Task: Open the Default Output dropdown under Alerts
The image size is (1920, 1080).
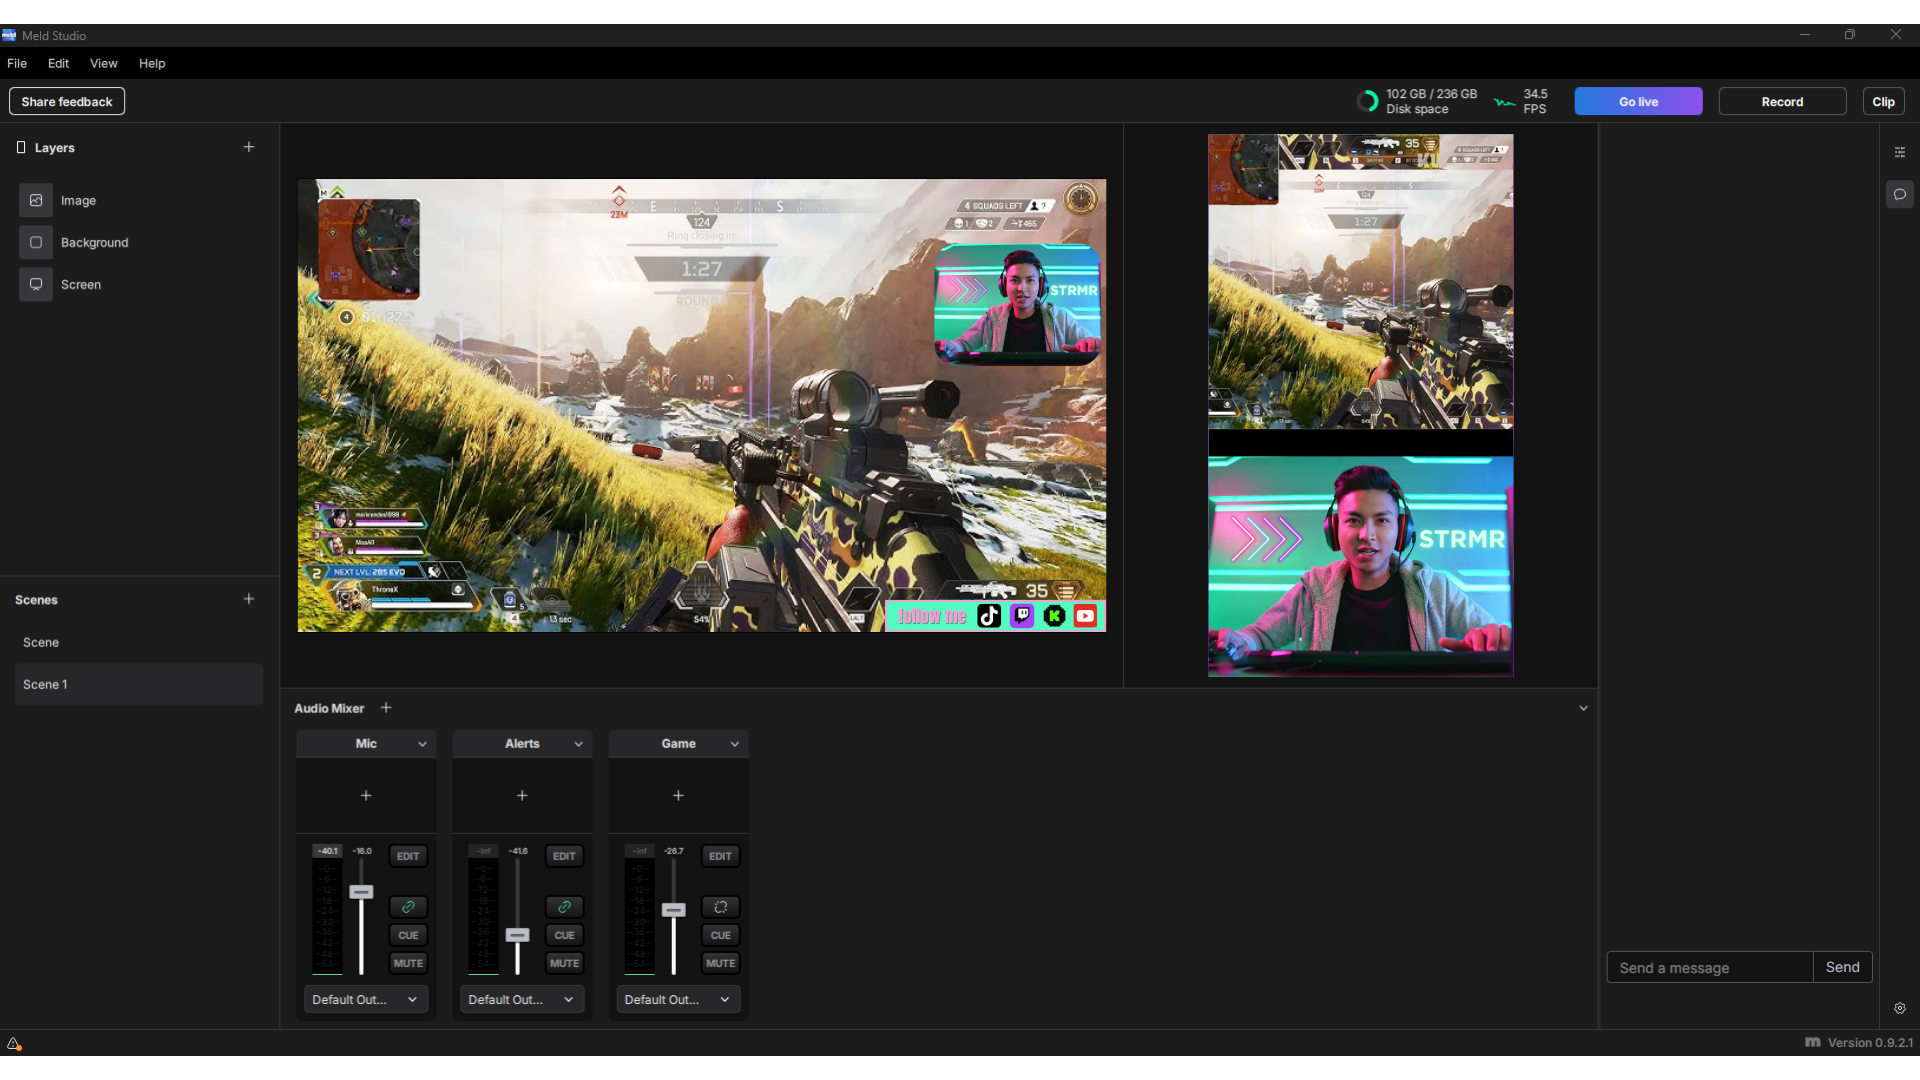Action: (522, 999)
